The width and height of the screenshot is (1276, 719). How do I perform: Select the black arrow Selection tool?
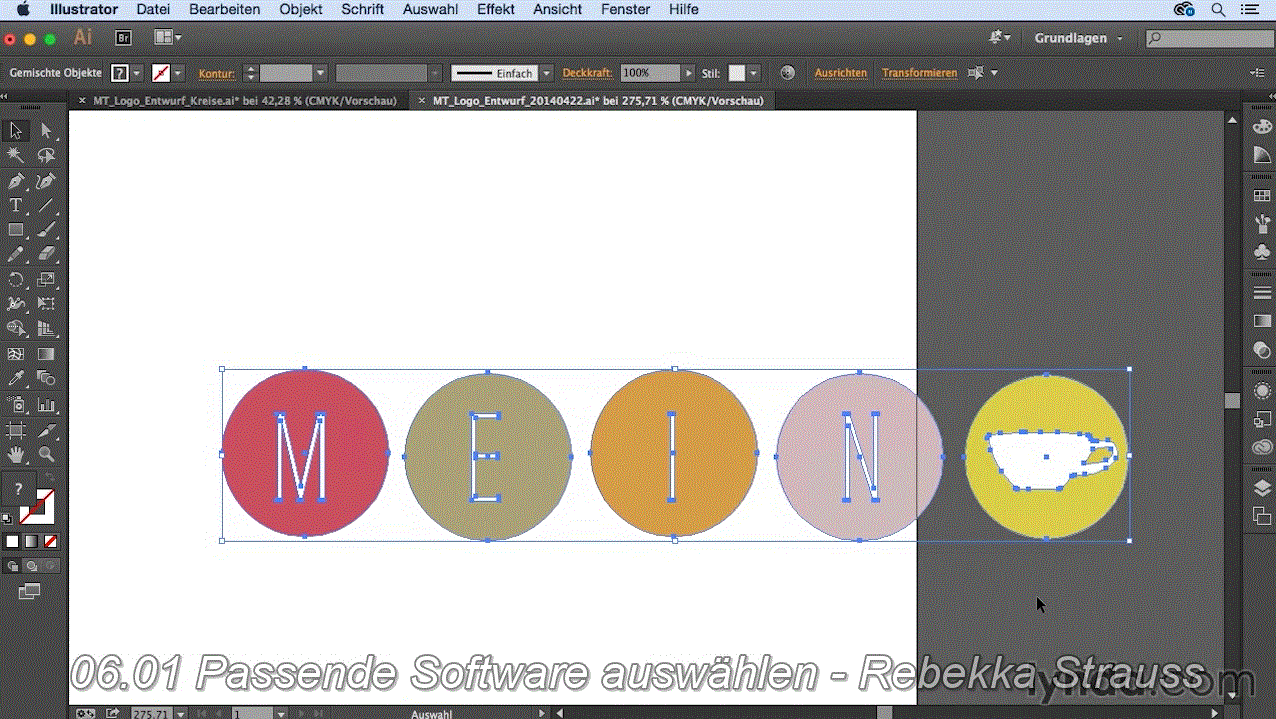[16, 131]
